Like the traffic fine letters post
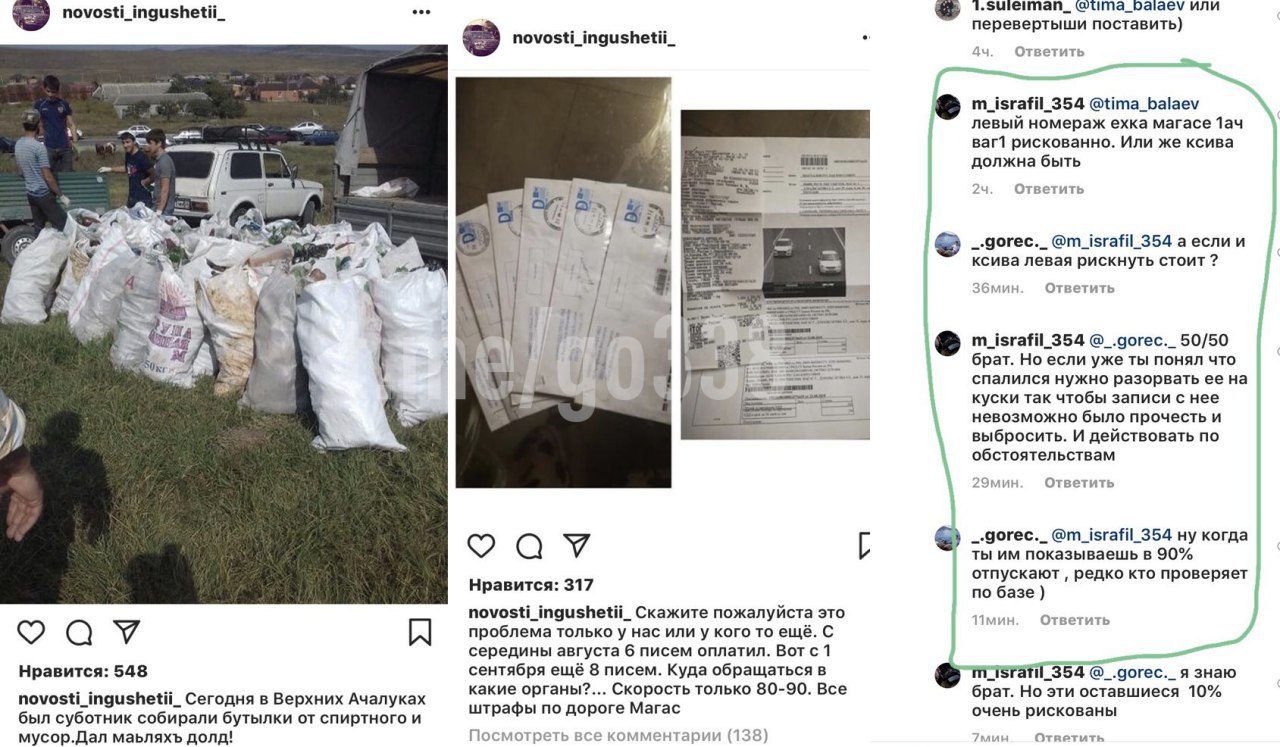 tap(482, 545)
